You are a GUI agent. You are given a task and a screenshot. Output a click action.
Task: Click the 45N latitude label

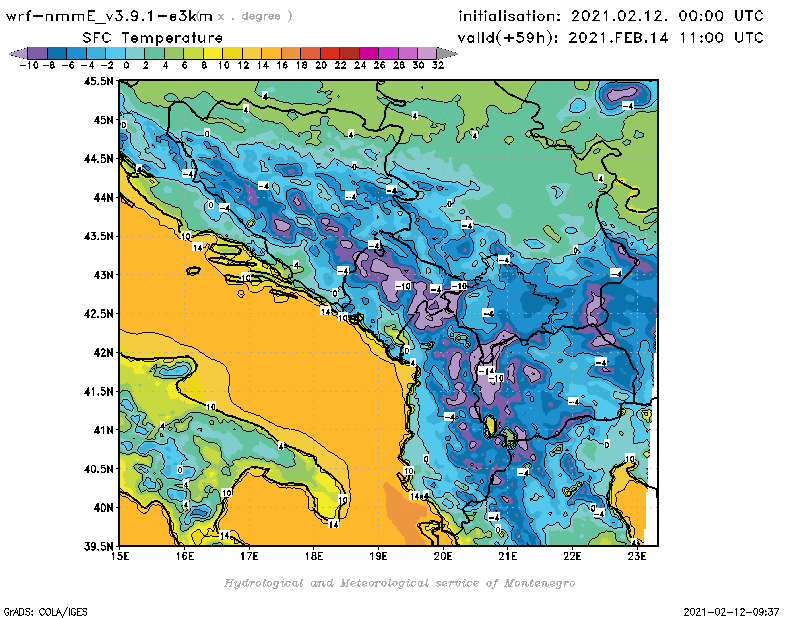point(103,120)
